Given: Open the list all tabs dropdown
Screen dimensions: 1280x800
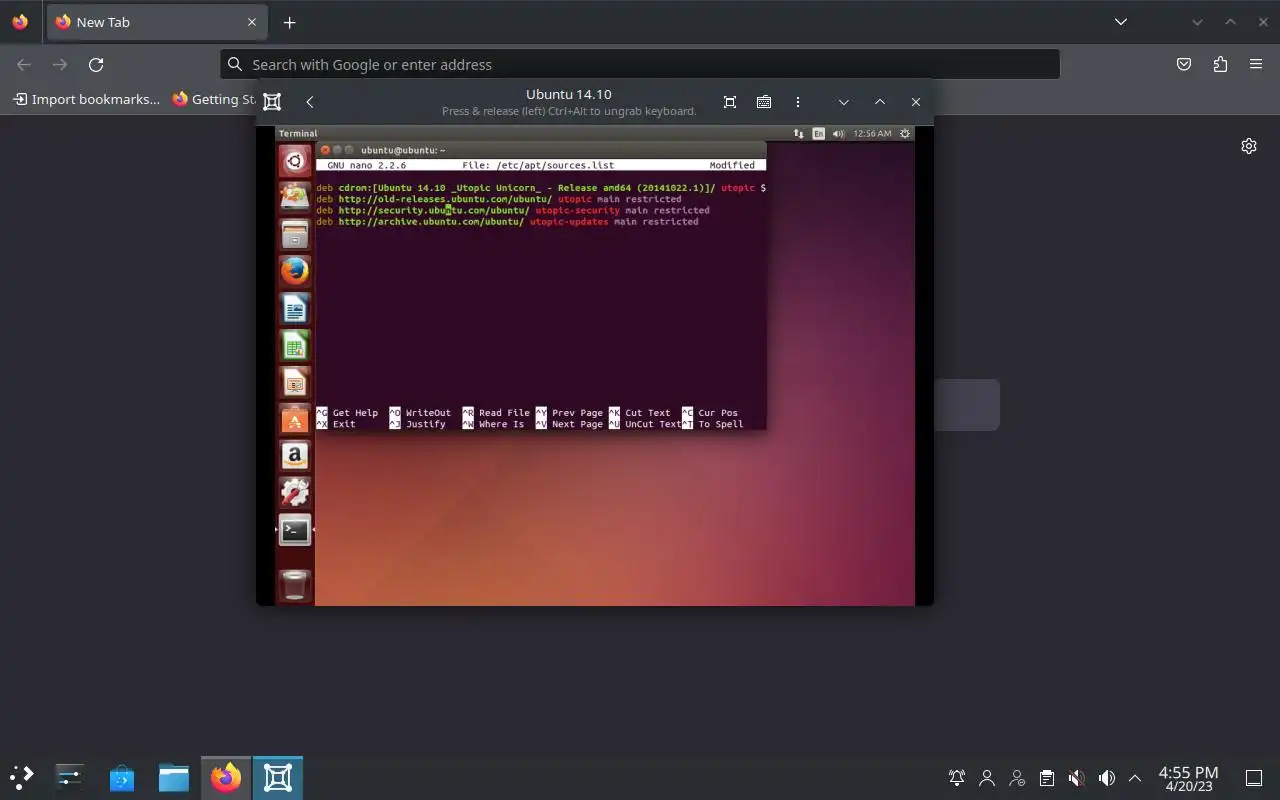Looking at the screenshot, I should point(1121,22).
